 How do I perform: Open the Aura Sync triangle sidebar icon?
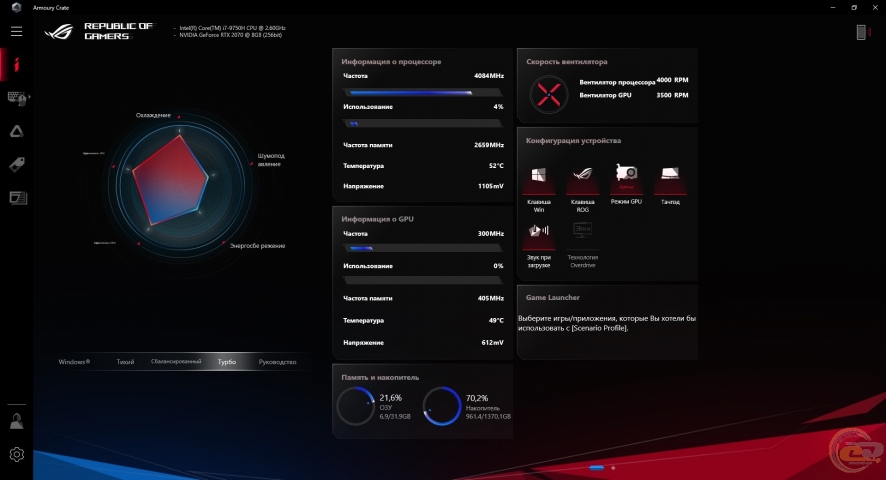click(x=16, y=131)
